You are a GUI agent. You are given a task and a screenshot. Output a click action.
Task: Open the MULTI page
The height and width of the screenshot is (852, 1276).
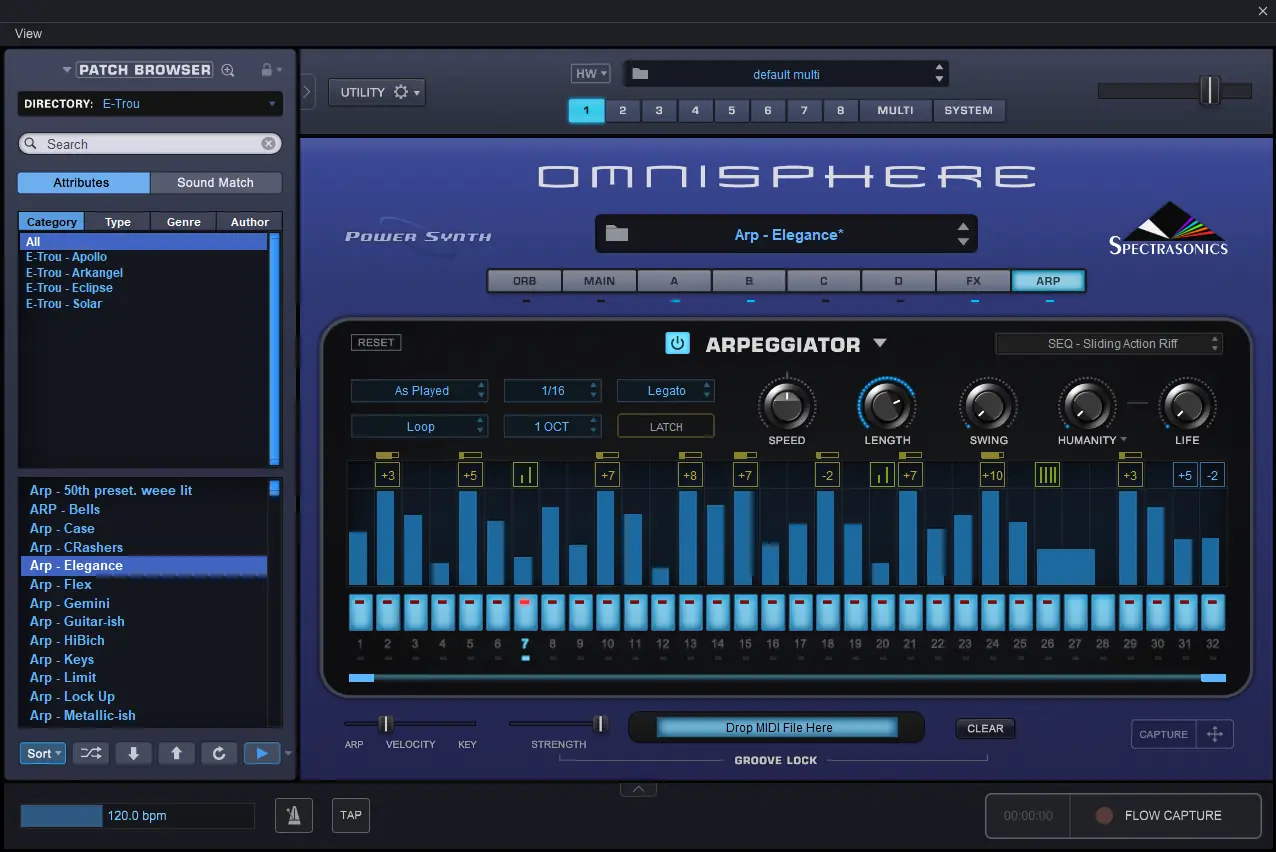click(895, 110)
